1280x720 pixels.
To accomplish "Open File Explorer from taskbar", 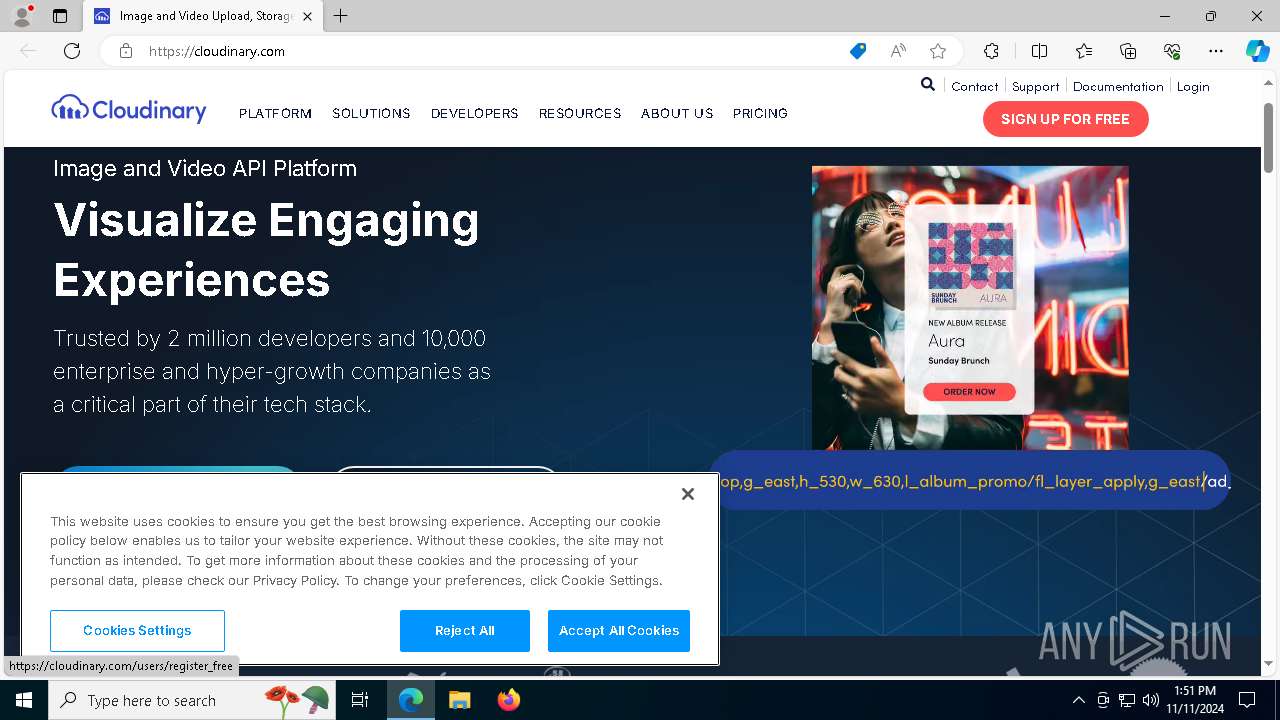I will (459, 700).
